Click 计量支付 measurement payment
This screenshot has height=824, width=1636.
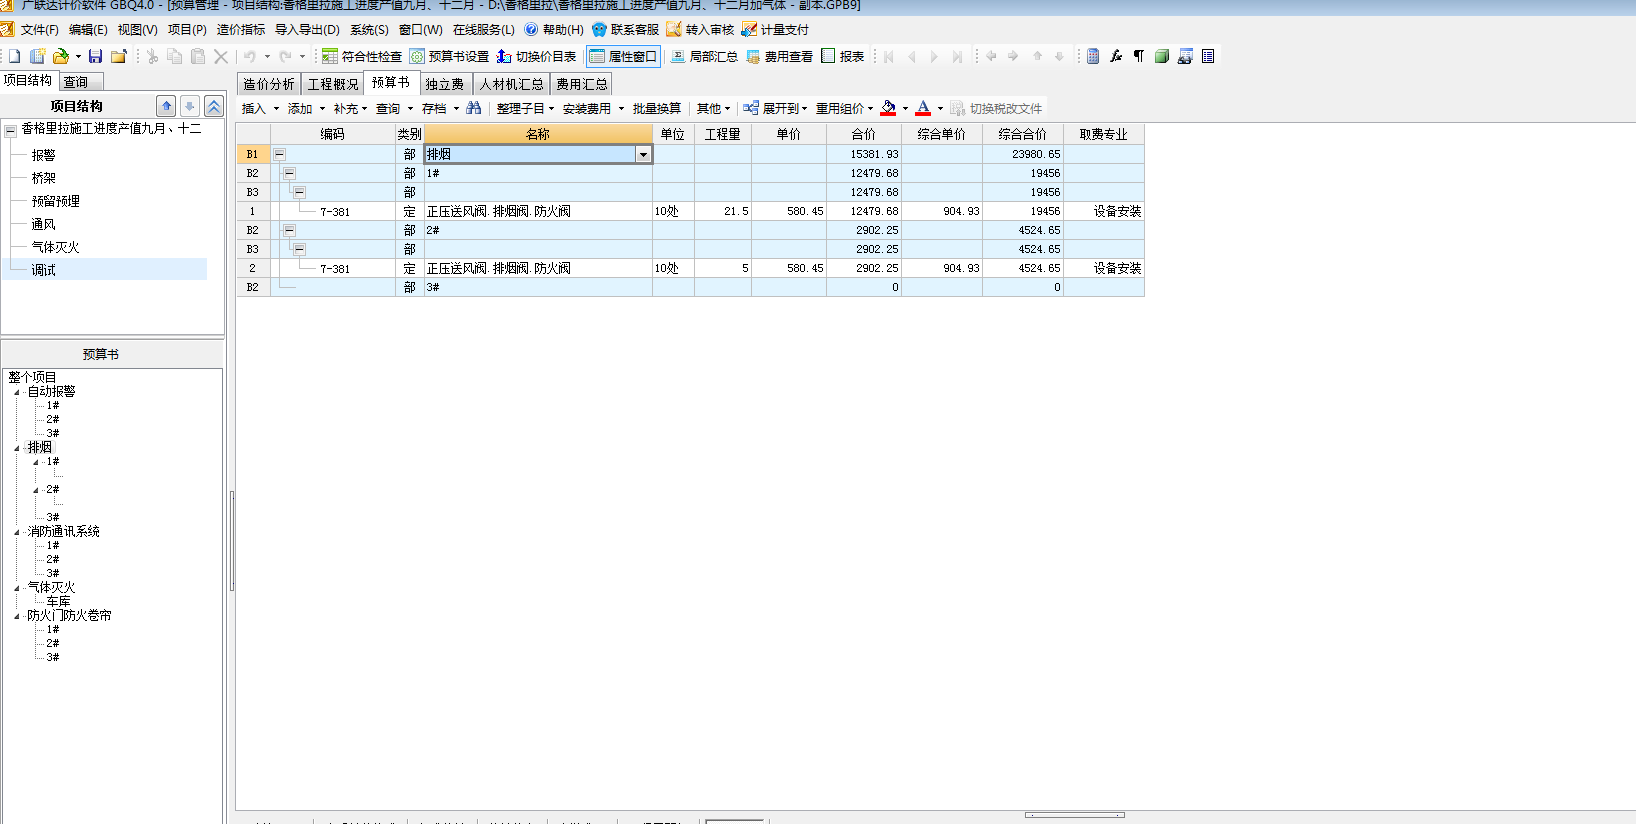776,30
